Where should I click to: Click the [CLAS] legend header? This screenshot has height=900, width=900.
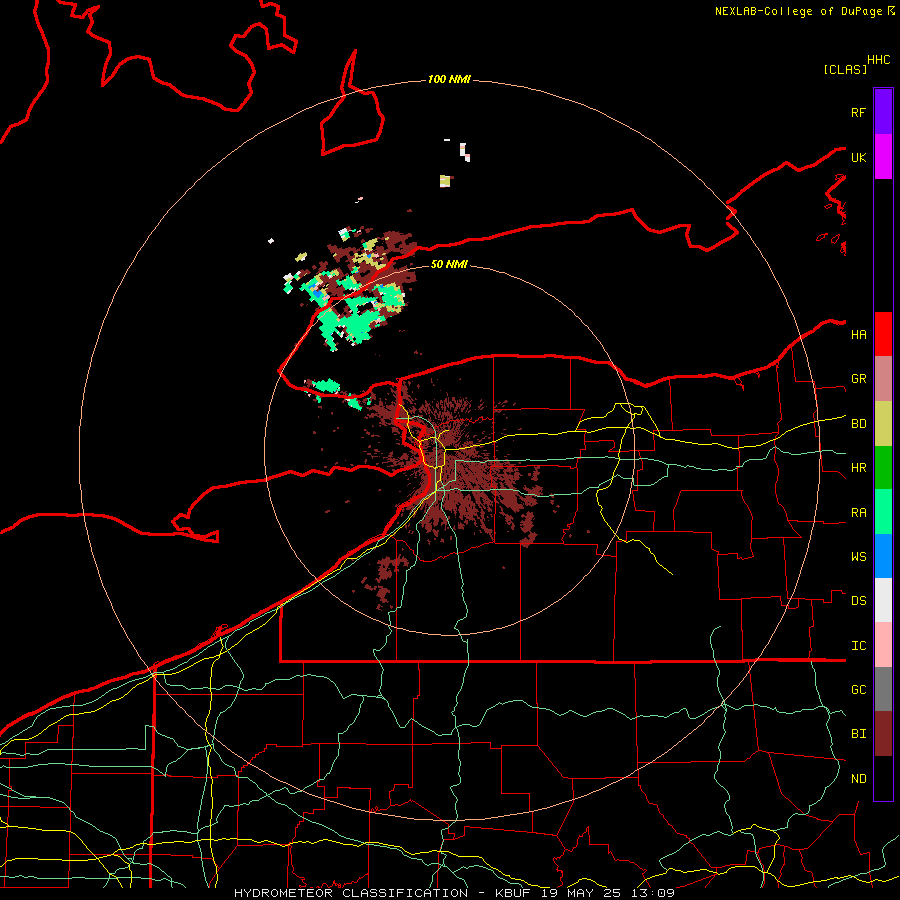click(845, 70)
